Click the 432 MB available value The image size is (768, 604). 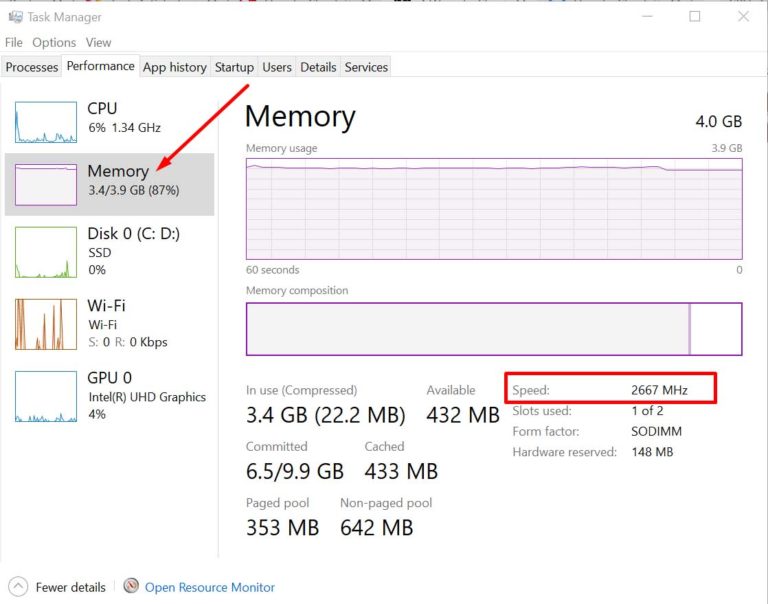(x=463, y=415)
